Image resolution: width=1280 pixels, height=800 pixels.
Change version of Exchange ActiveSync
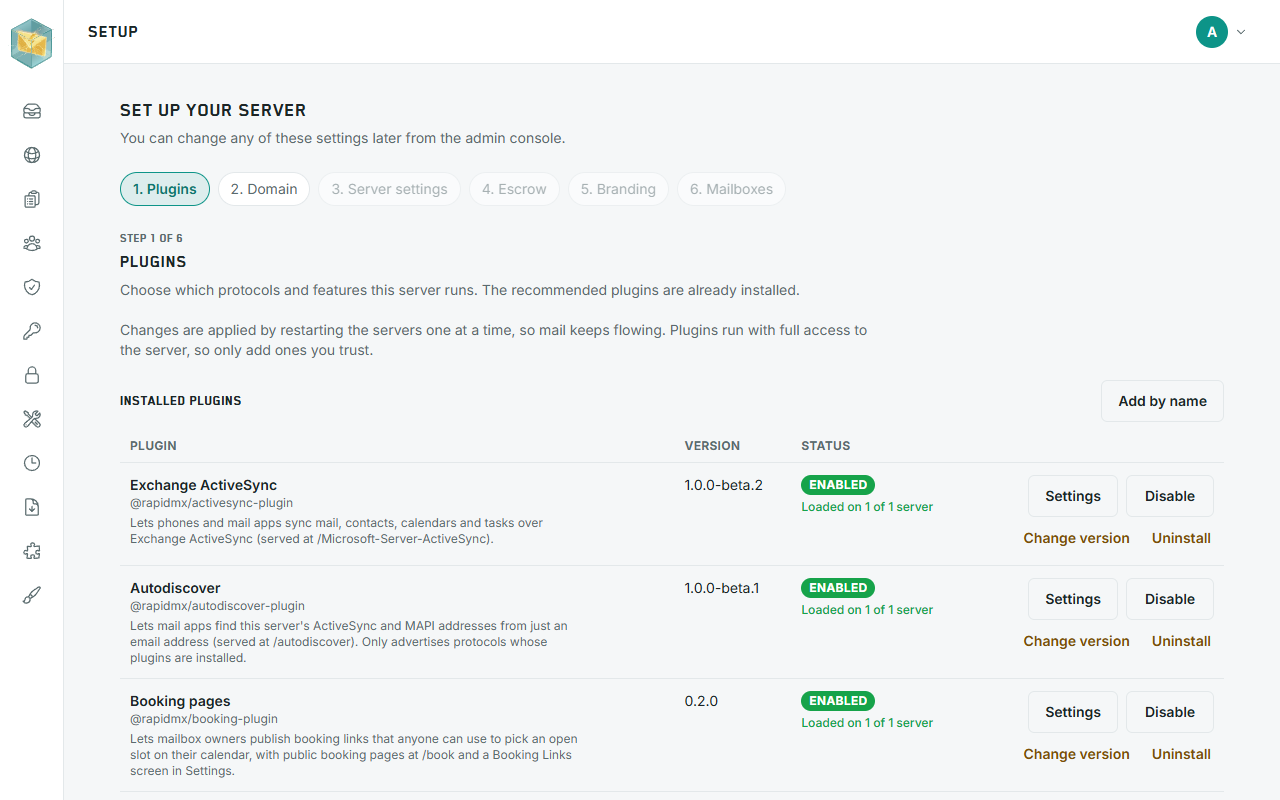click(x=1076, y=538)
